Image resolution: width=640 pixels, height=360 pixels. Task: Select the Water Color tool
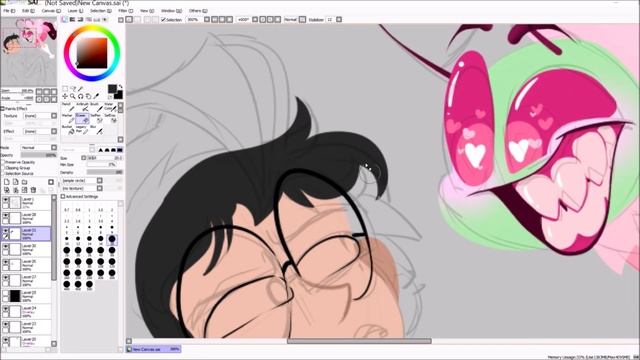coord(110,107)
